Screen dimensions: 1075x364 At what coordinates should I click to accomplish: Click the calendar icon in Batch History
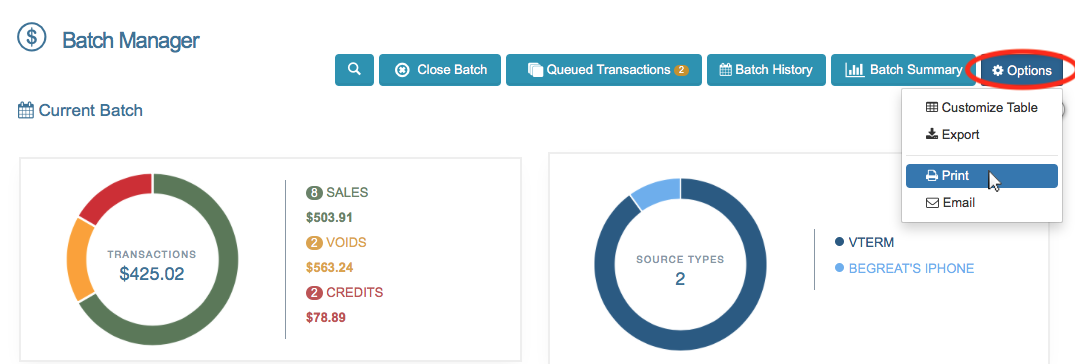pyautogui.click(x=725, y=69)
